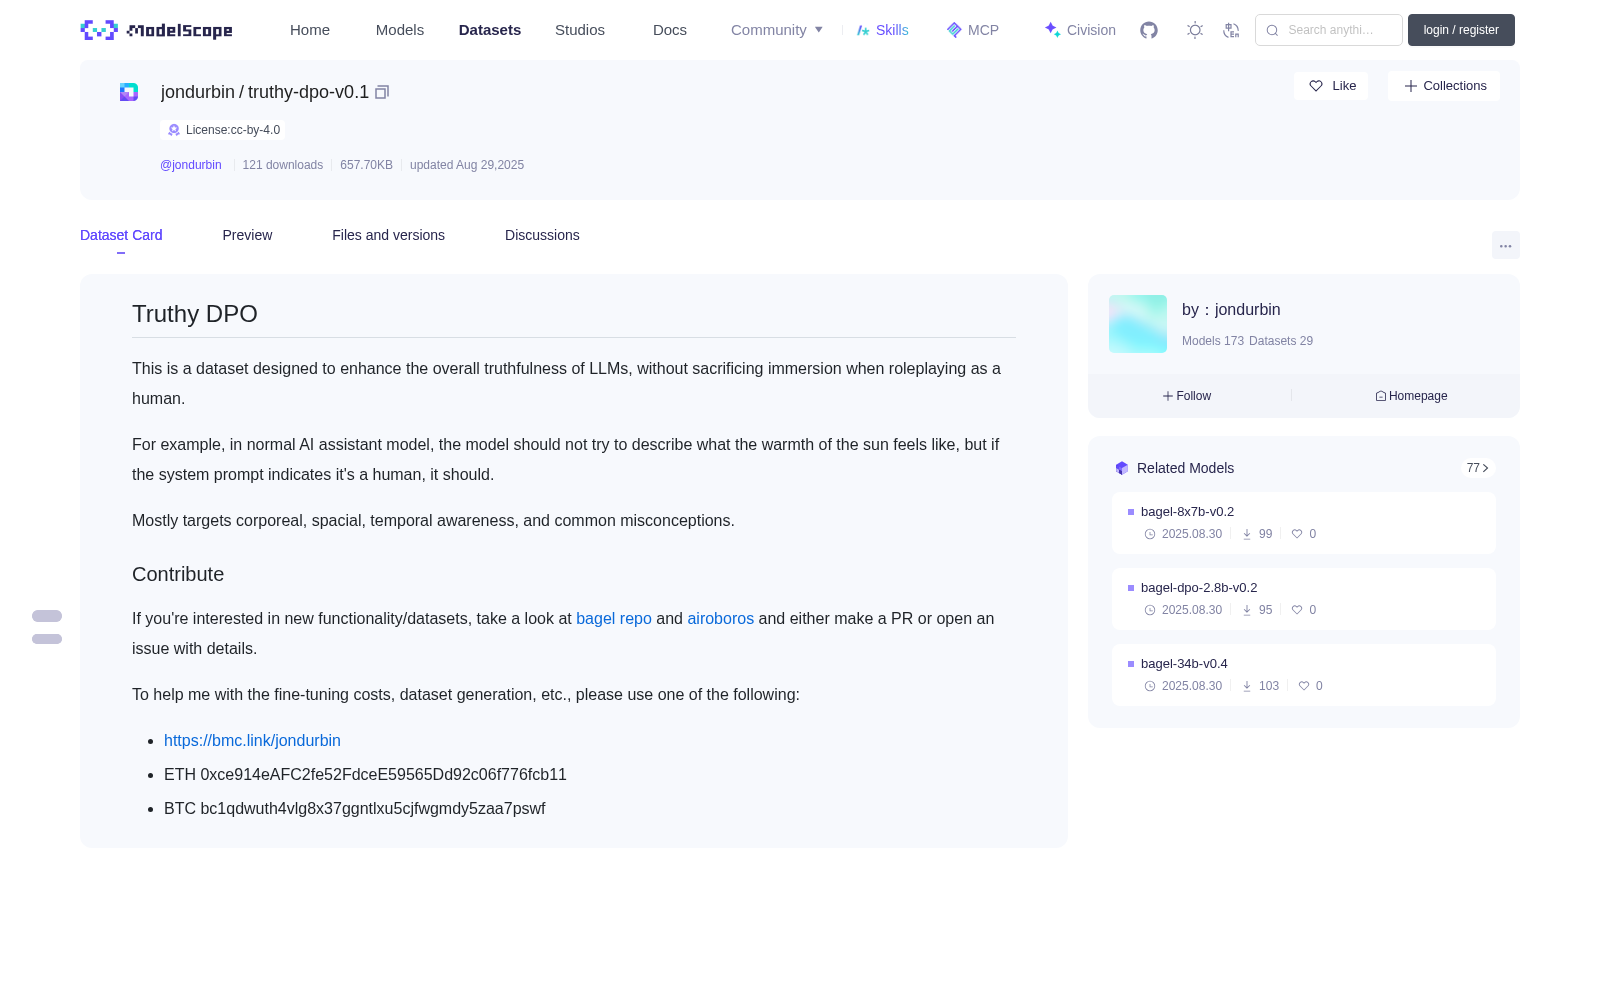Select the Dataset Card tab
Screen dimensions: 1600x1000
[121, 235]
